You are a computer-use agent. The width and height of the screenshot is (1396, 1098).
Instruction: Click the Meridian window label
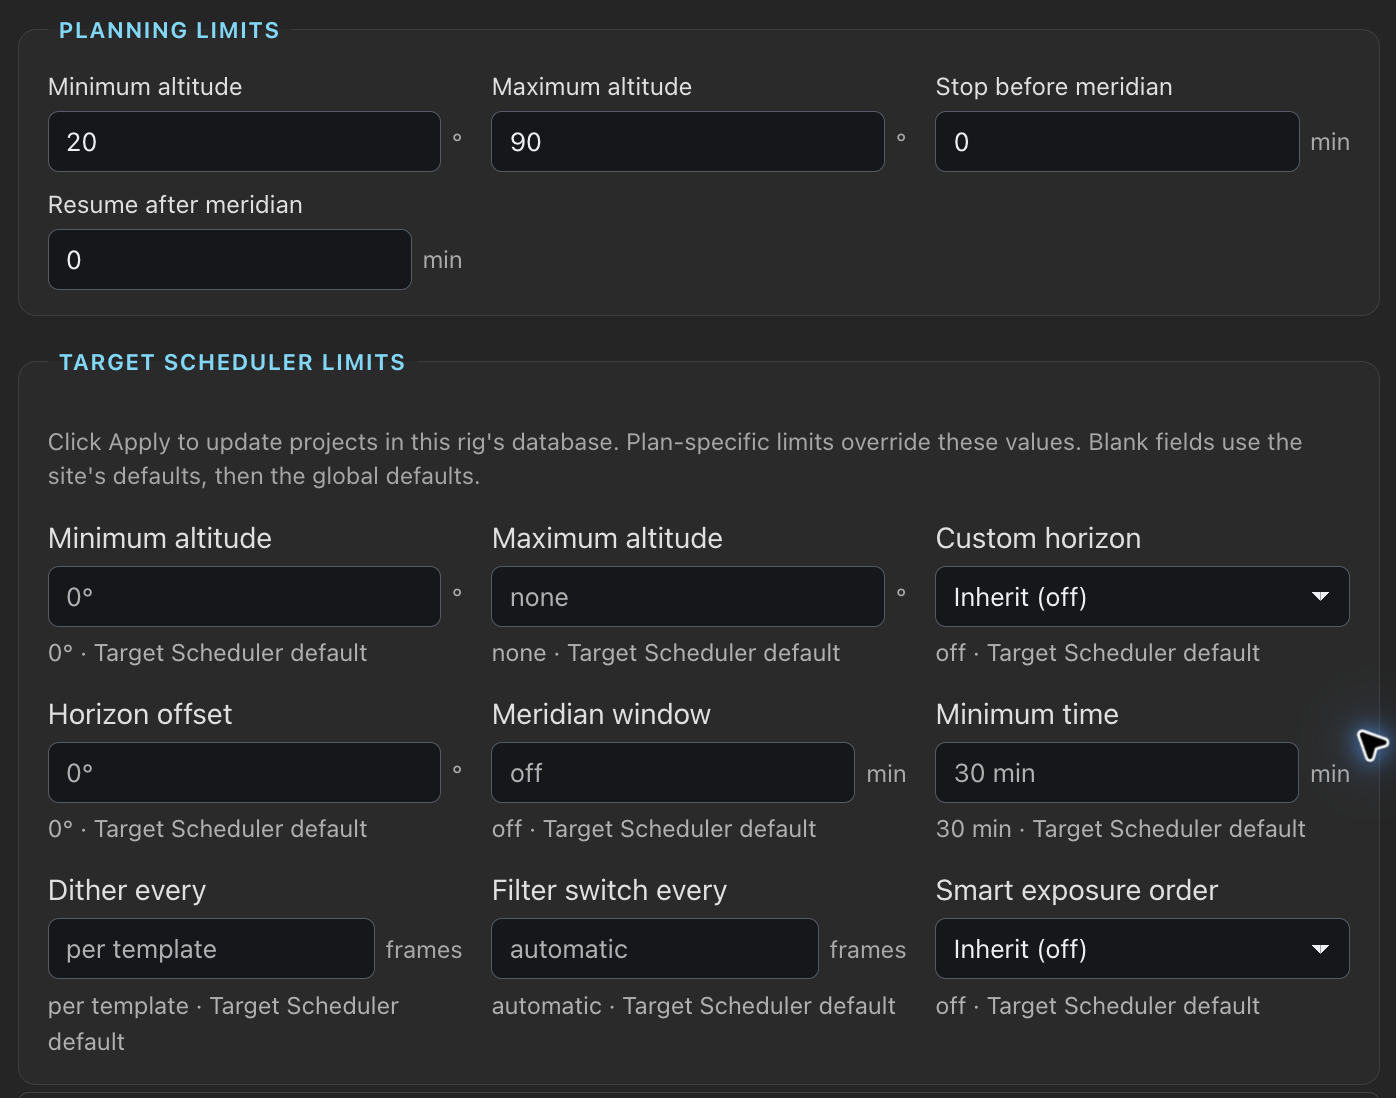[x=601, y=714]
